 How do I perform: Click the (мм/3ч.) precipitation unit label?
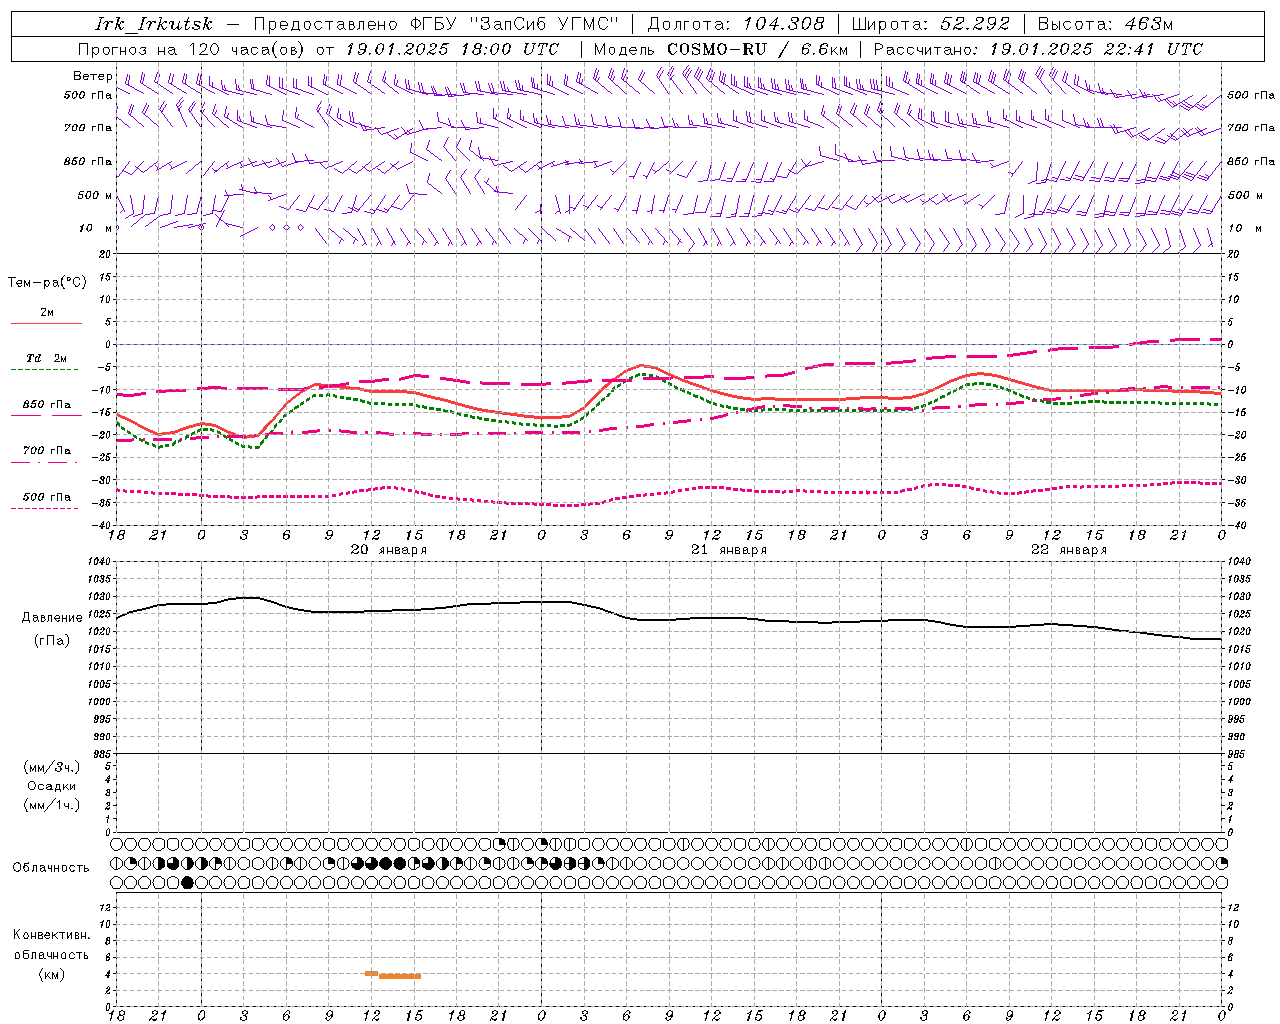pos(51,767)
